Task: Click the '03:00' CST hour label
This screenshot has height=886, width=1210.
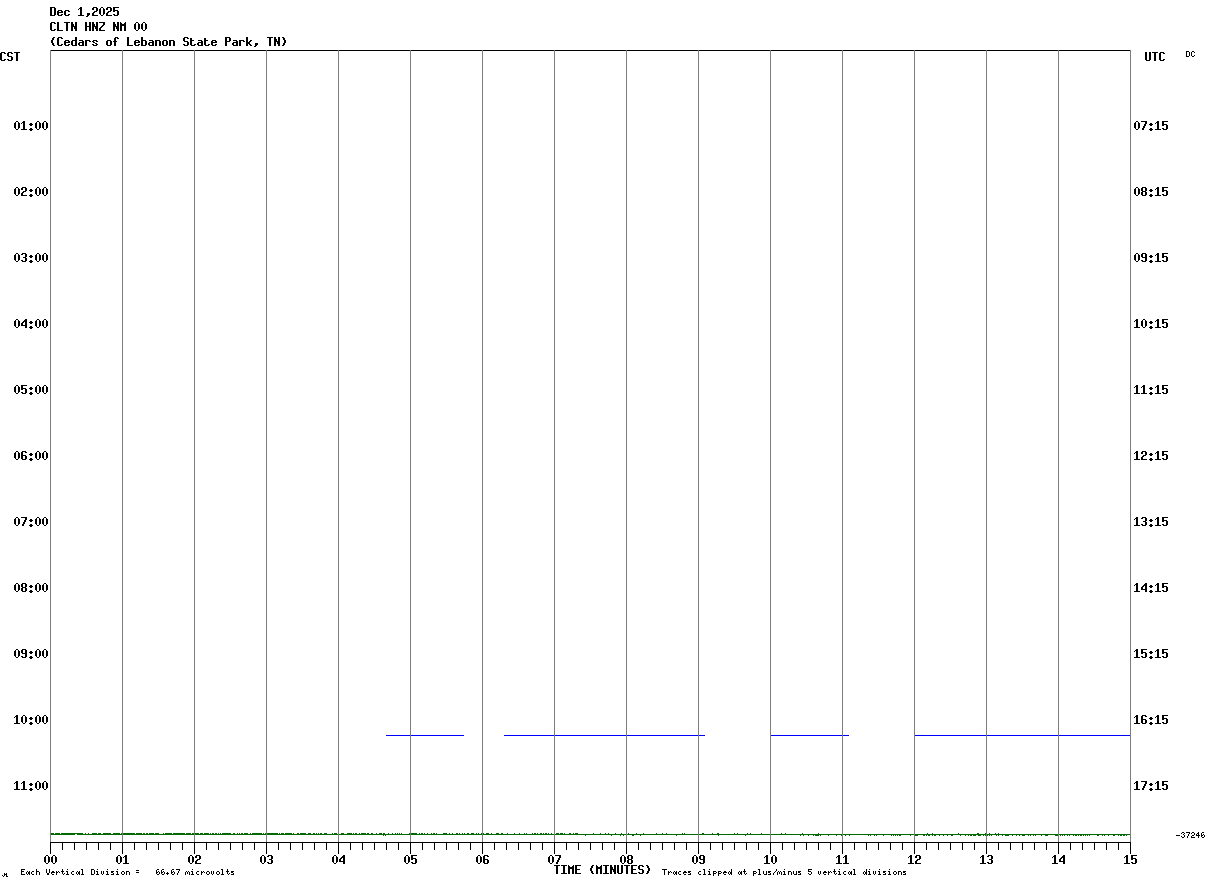Action: (x=31, y=258)
